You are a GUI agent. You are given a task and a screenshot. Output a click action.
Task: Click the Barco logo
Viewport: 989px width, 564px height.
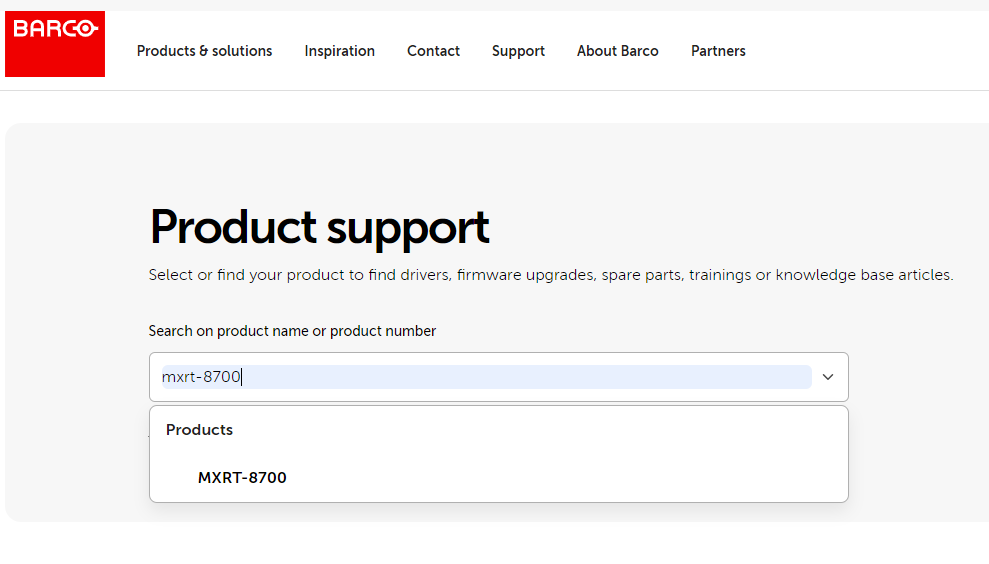pos(55,44)
